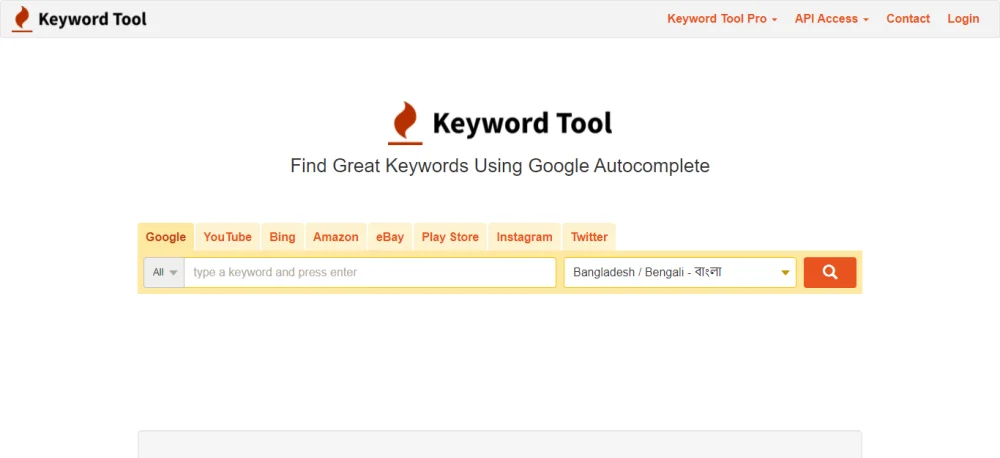
Task: Switch to the Instagram tab
Action: [x=524, y=237]
